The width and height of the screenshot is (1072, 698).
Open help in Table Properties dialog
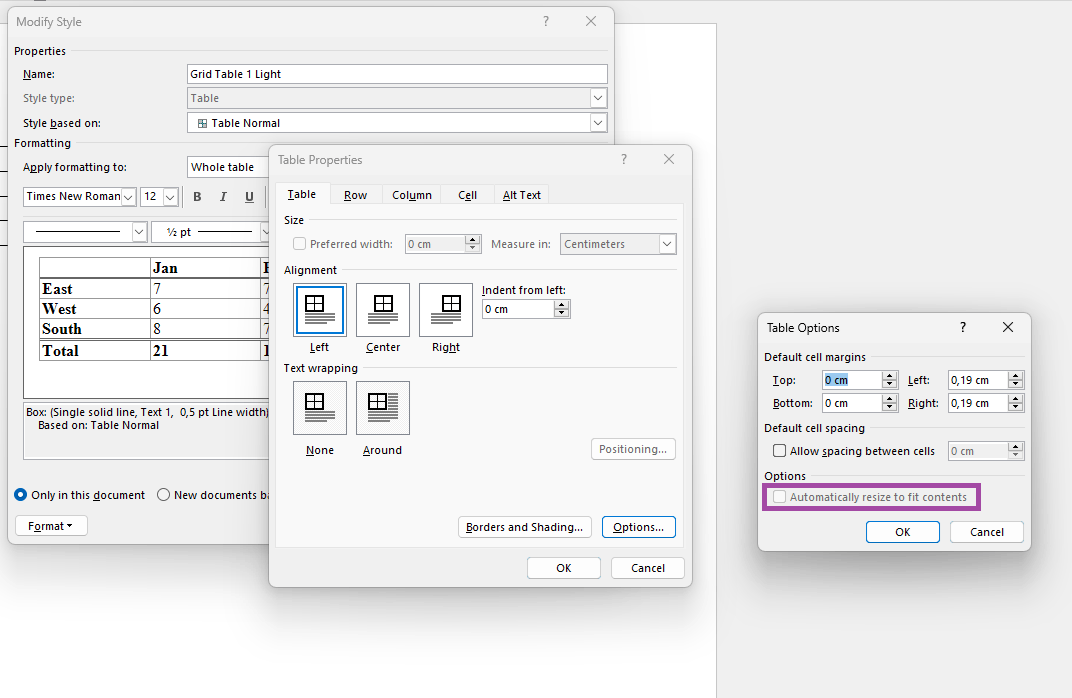point(624,159)
